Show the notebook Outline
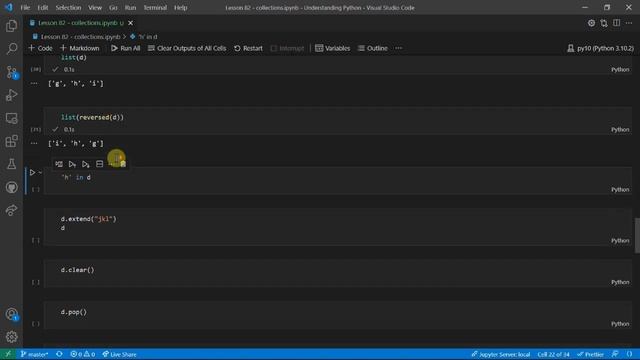The height and width of the screenshot is (360, 640). tap(373, 48)
